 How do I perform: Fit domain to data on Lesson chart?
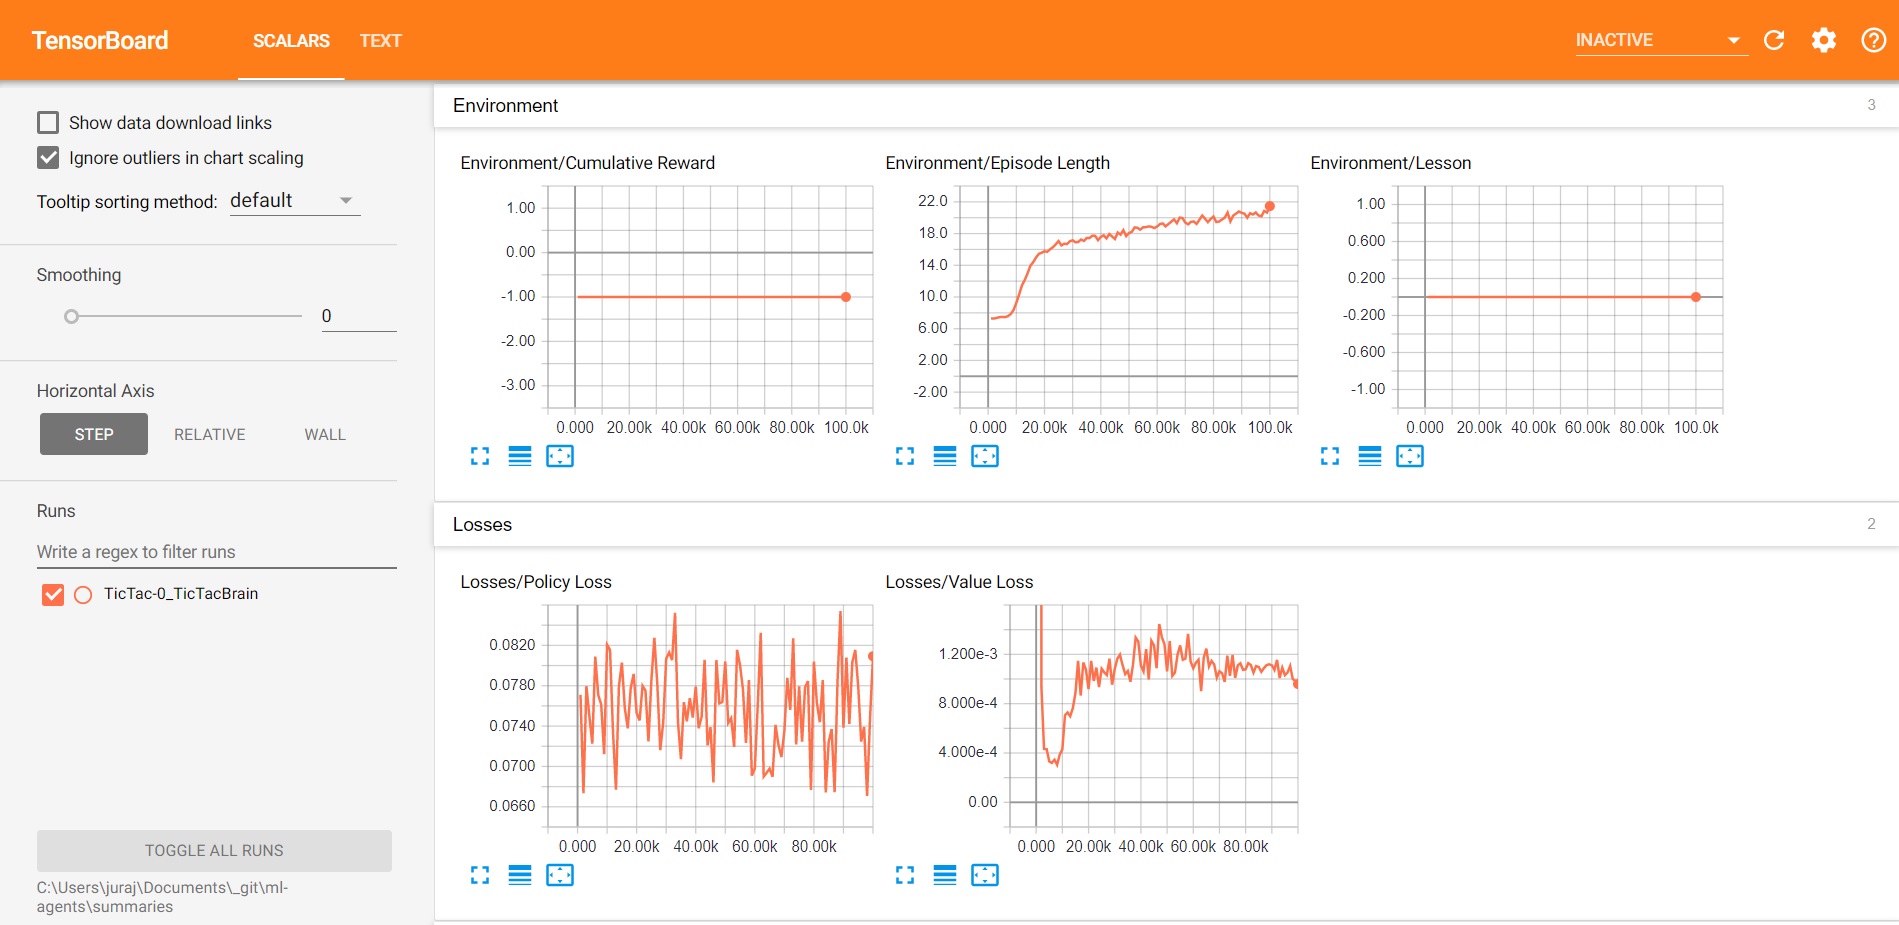tap(1410, 456)
